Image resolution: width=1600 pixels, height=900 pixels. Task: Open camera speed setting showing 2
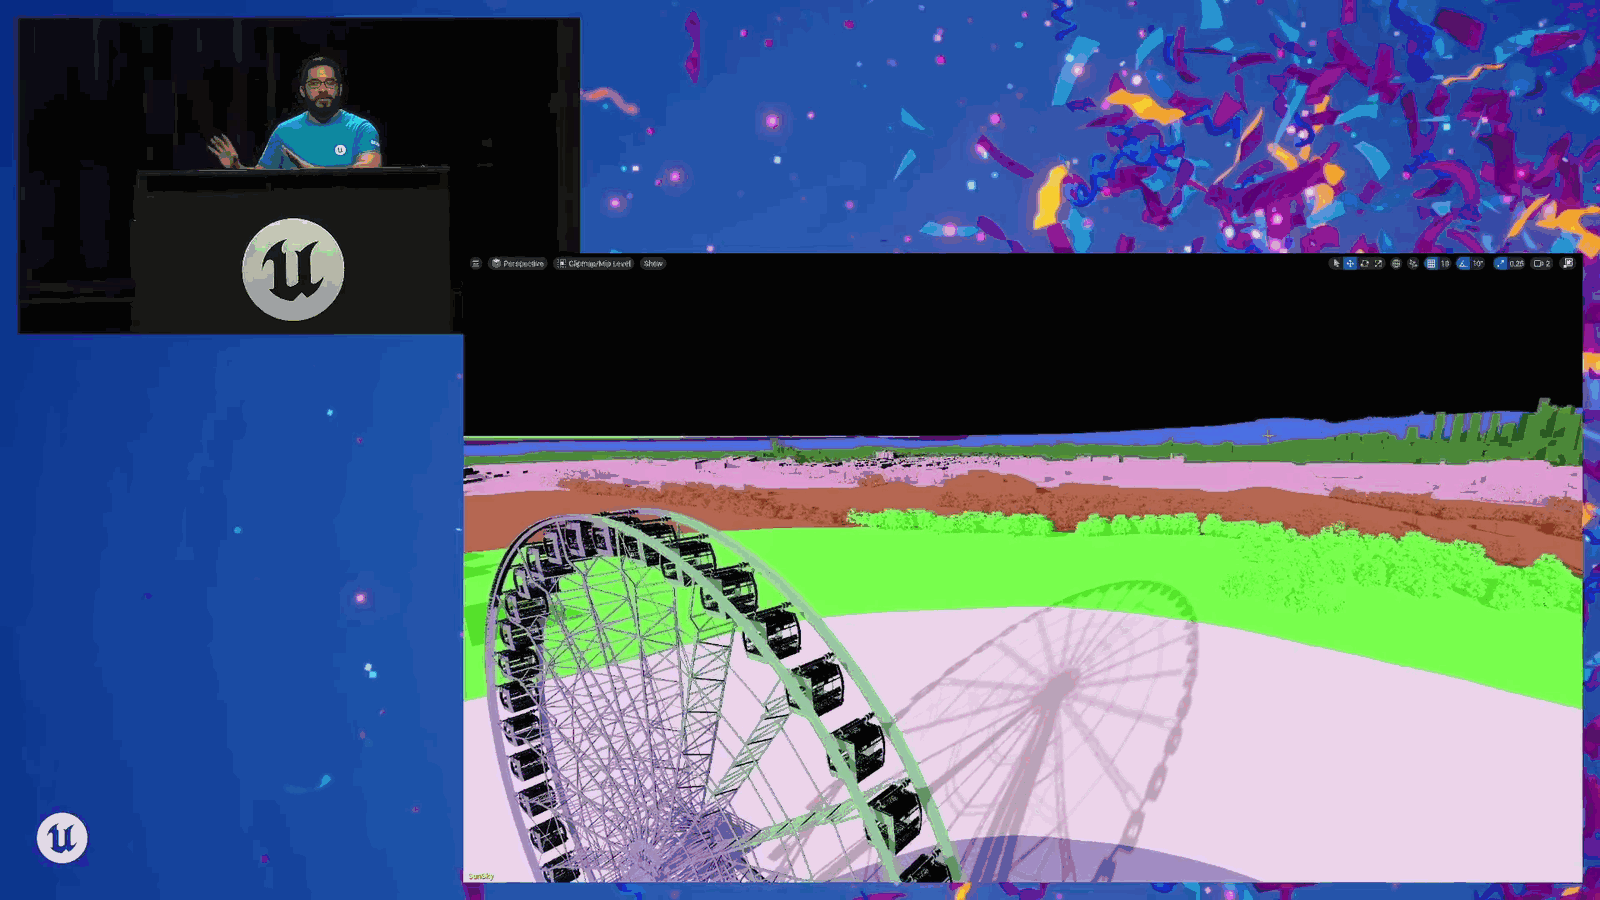[1542, 263]
